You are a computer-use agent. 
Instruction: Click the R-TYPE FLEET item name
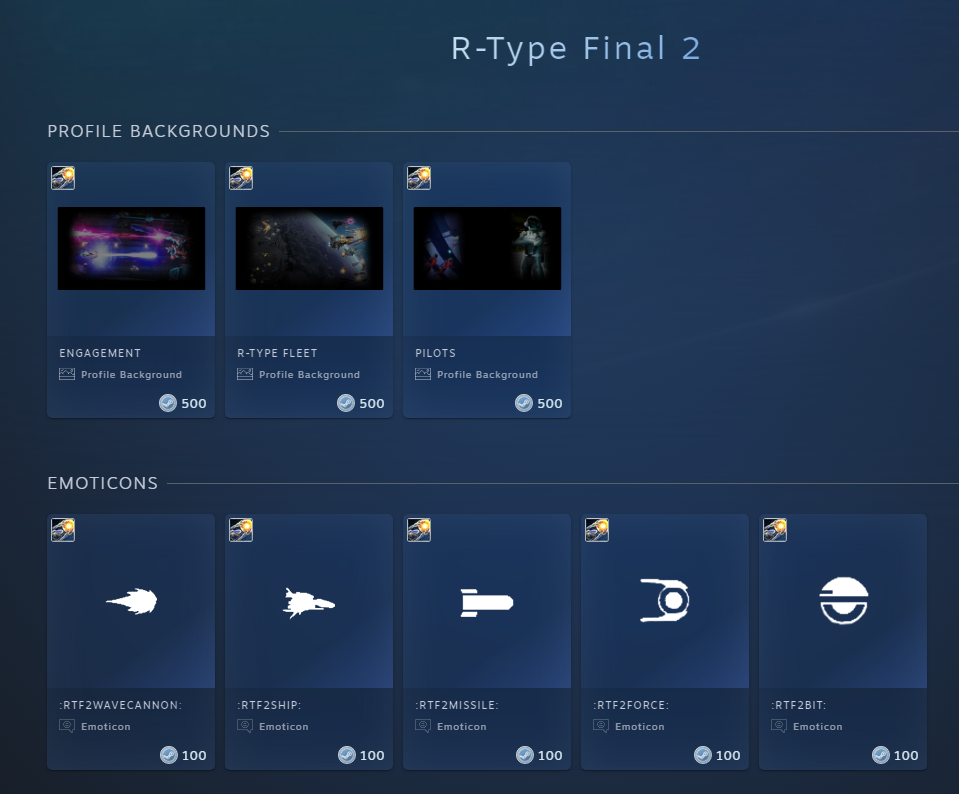click(x=277, y=353)
